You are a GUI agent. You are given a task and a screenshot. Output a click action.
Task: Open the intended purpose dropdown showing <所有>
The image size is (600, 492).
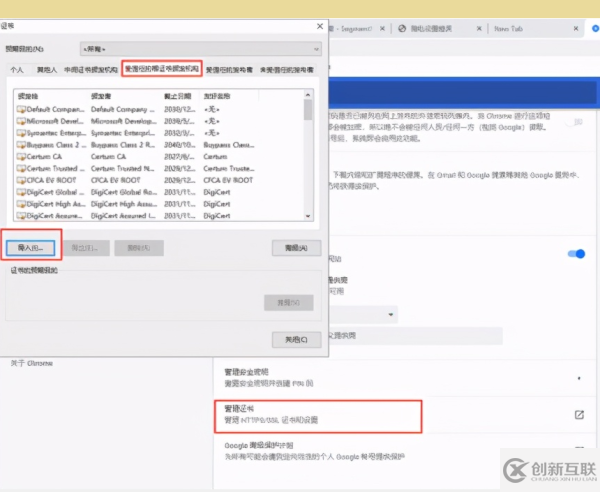pos(201,49)
